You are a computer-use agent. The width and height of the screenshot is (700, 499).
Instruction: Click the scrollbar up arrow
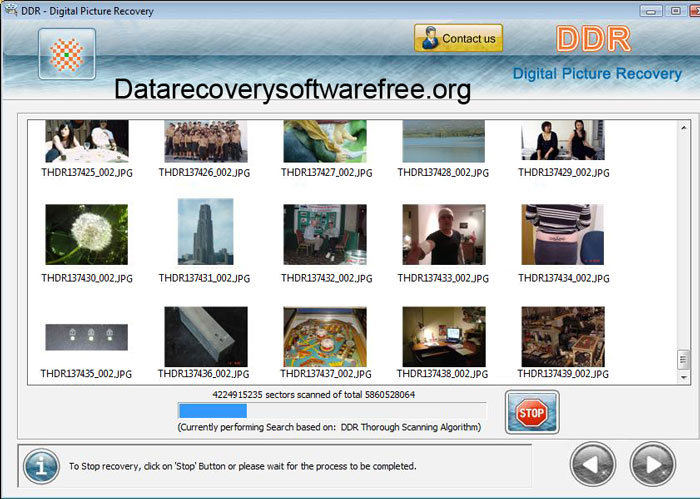684,125
